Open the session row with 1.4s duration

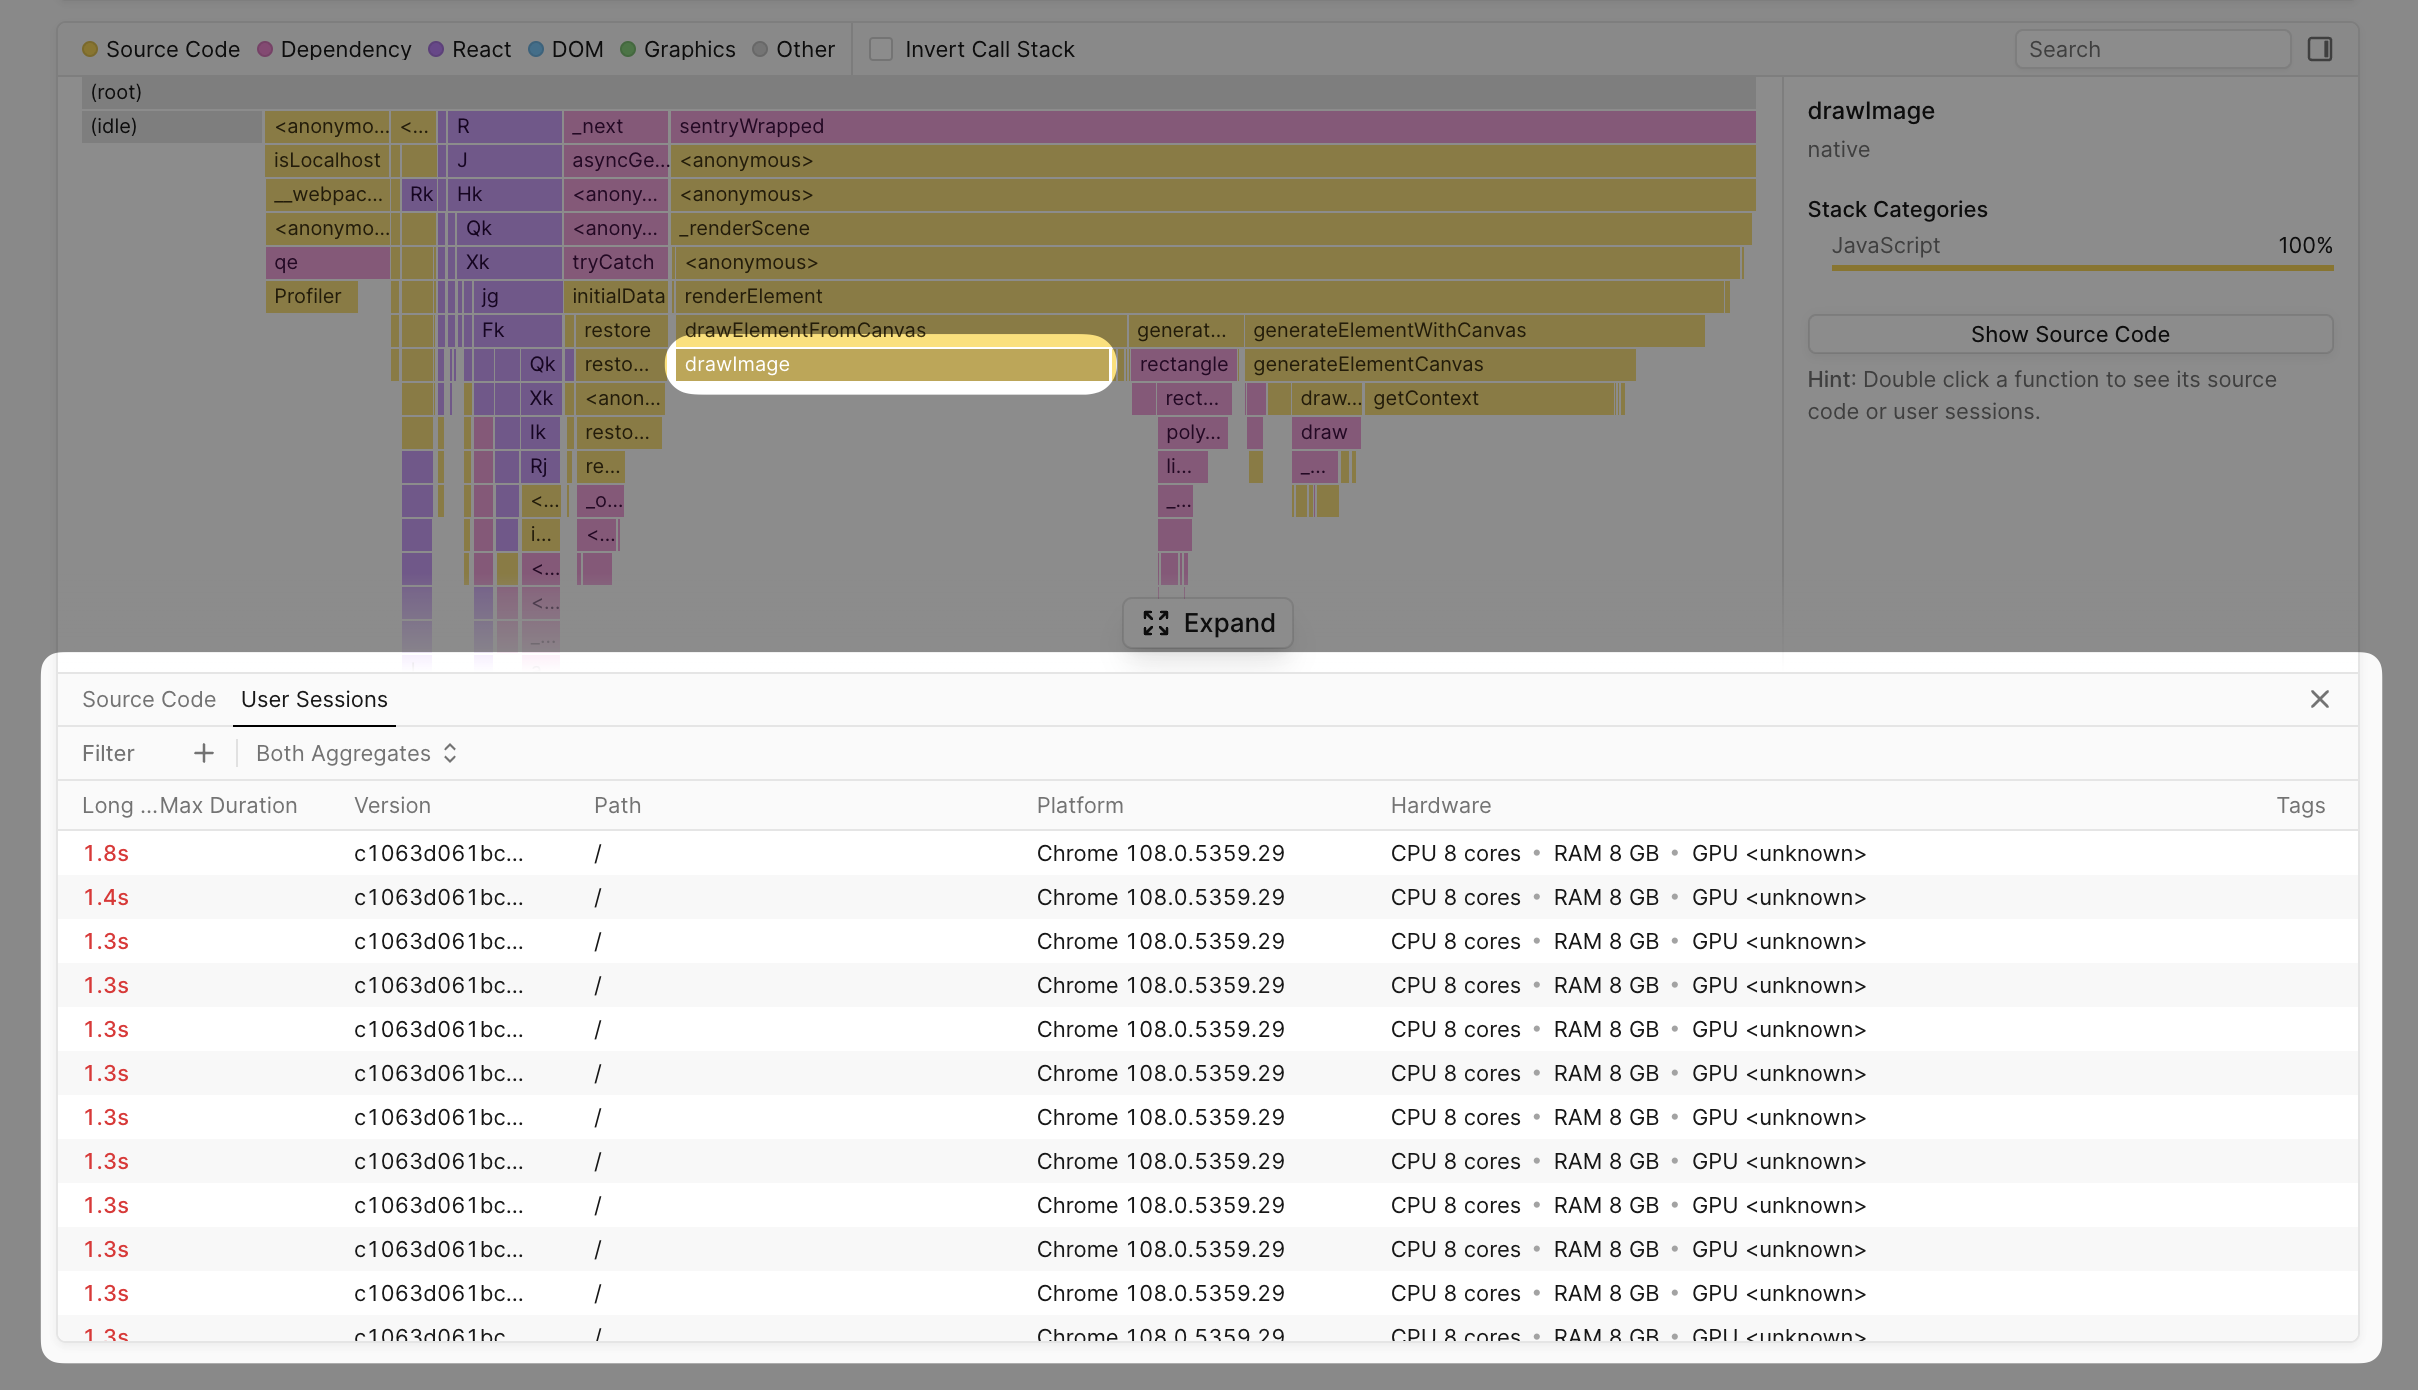(1208, 897)
